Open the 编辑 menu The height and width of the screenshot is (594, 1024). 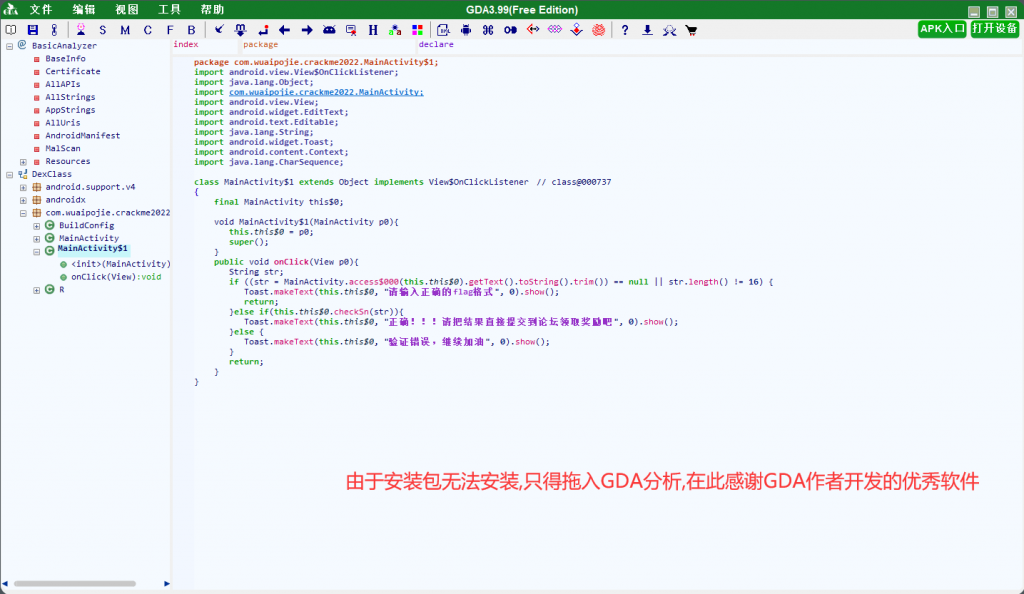point(84,10)
